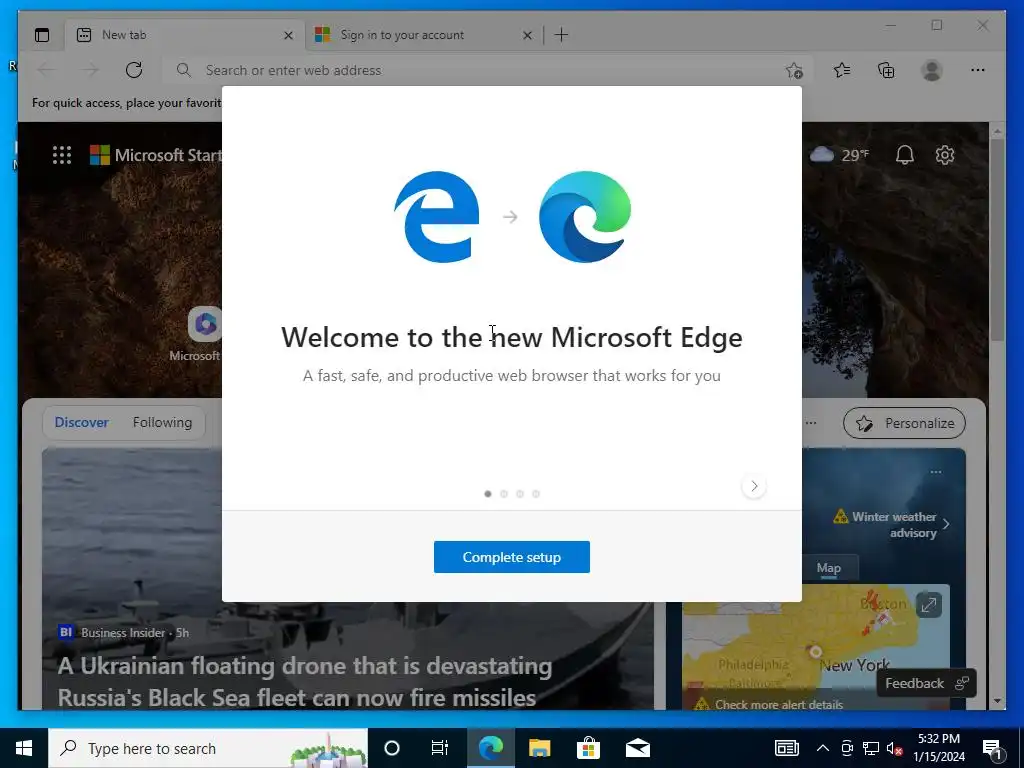Open Microsoft Store from the taskbar
Screen dimensions: 1024x768
pyautogui.click(x=588, y=748)
